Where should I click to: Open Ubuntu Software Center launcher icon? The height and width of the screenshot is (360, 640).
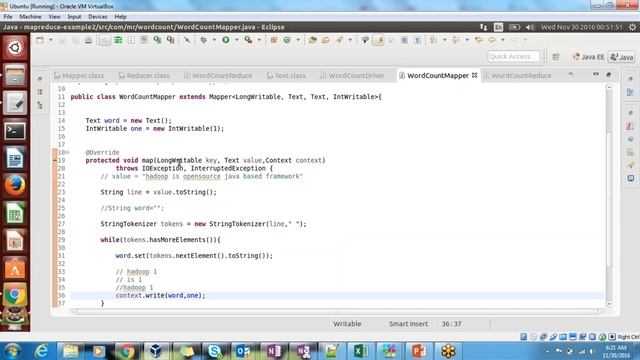(x=15, y=268)
